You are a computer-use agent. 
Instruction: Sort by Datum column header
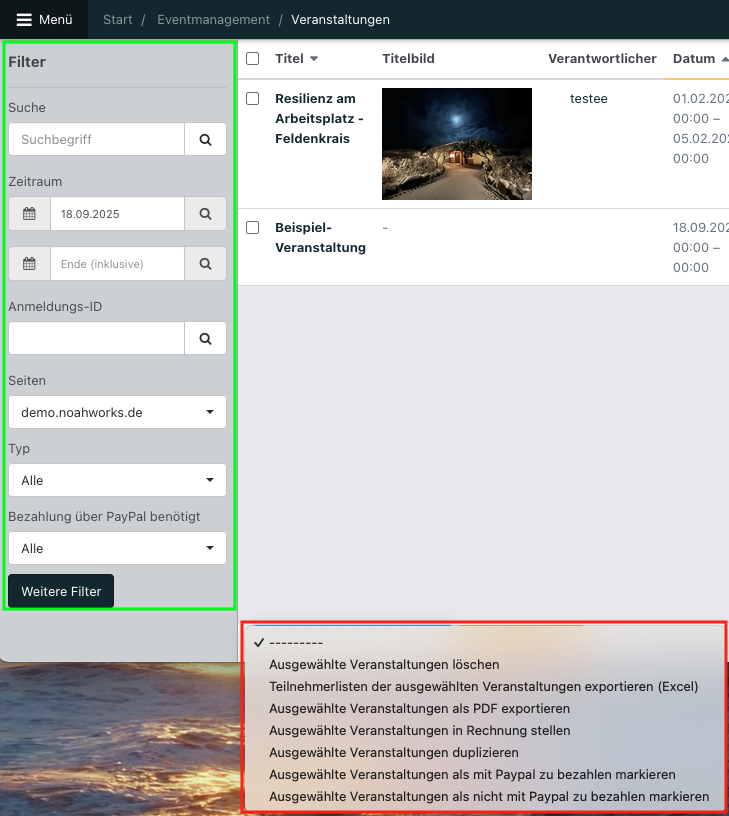click(694, 59)
